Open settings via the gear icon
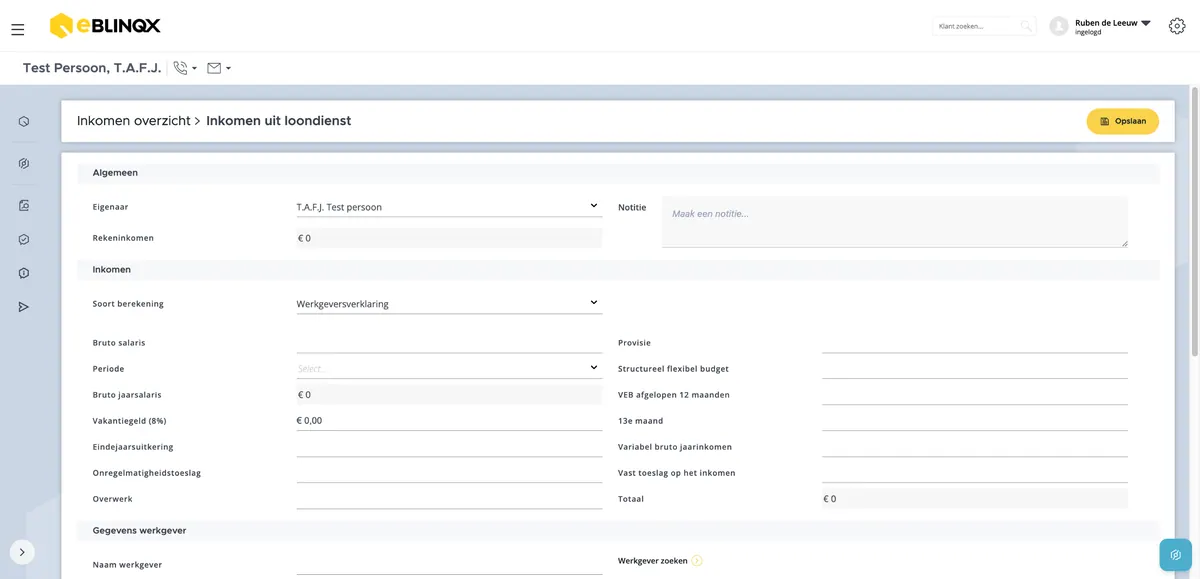The width and height of the screenshot is (1200, 579). coord(1177,26)
